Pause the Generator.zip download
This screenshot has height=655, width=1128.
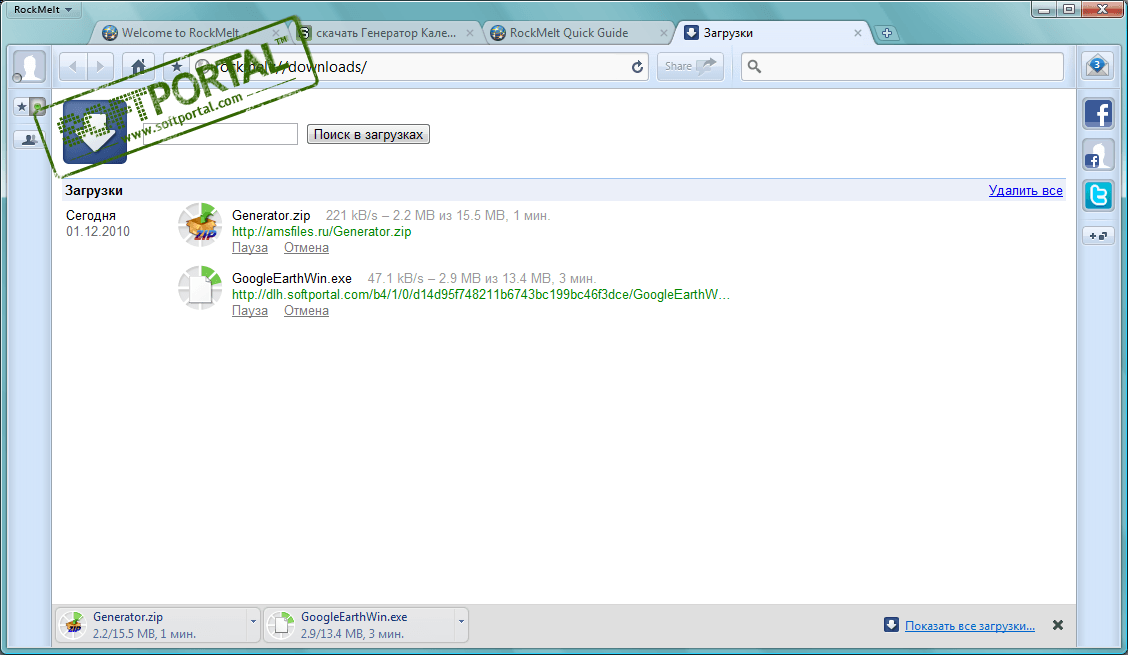pos(250,248)
